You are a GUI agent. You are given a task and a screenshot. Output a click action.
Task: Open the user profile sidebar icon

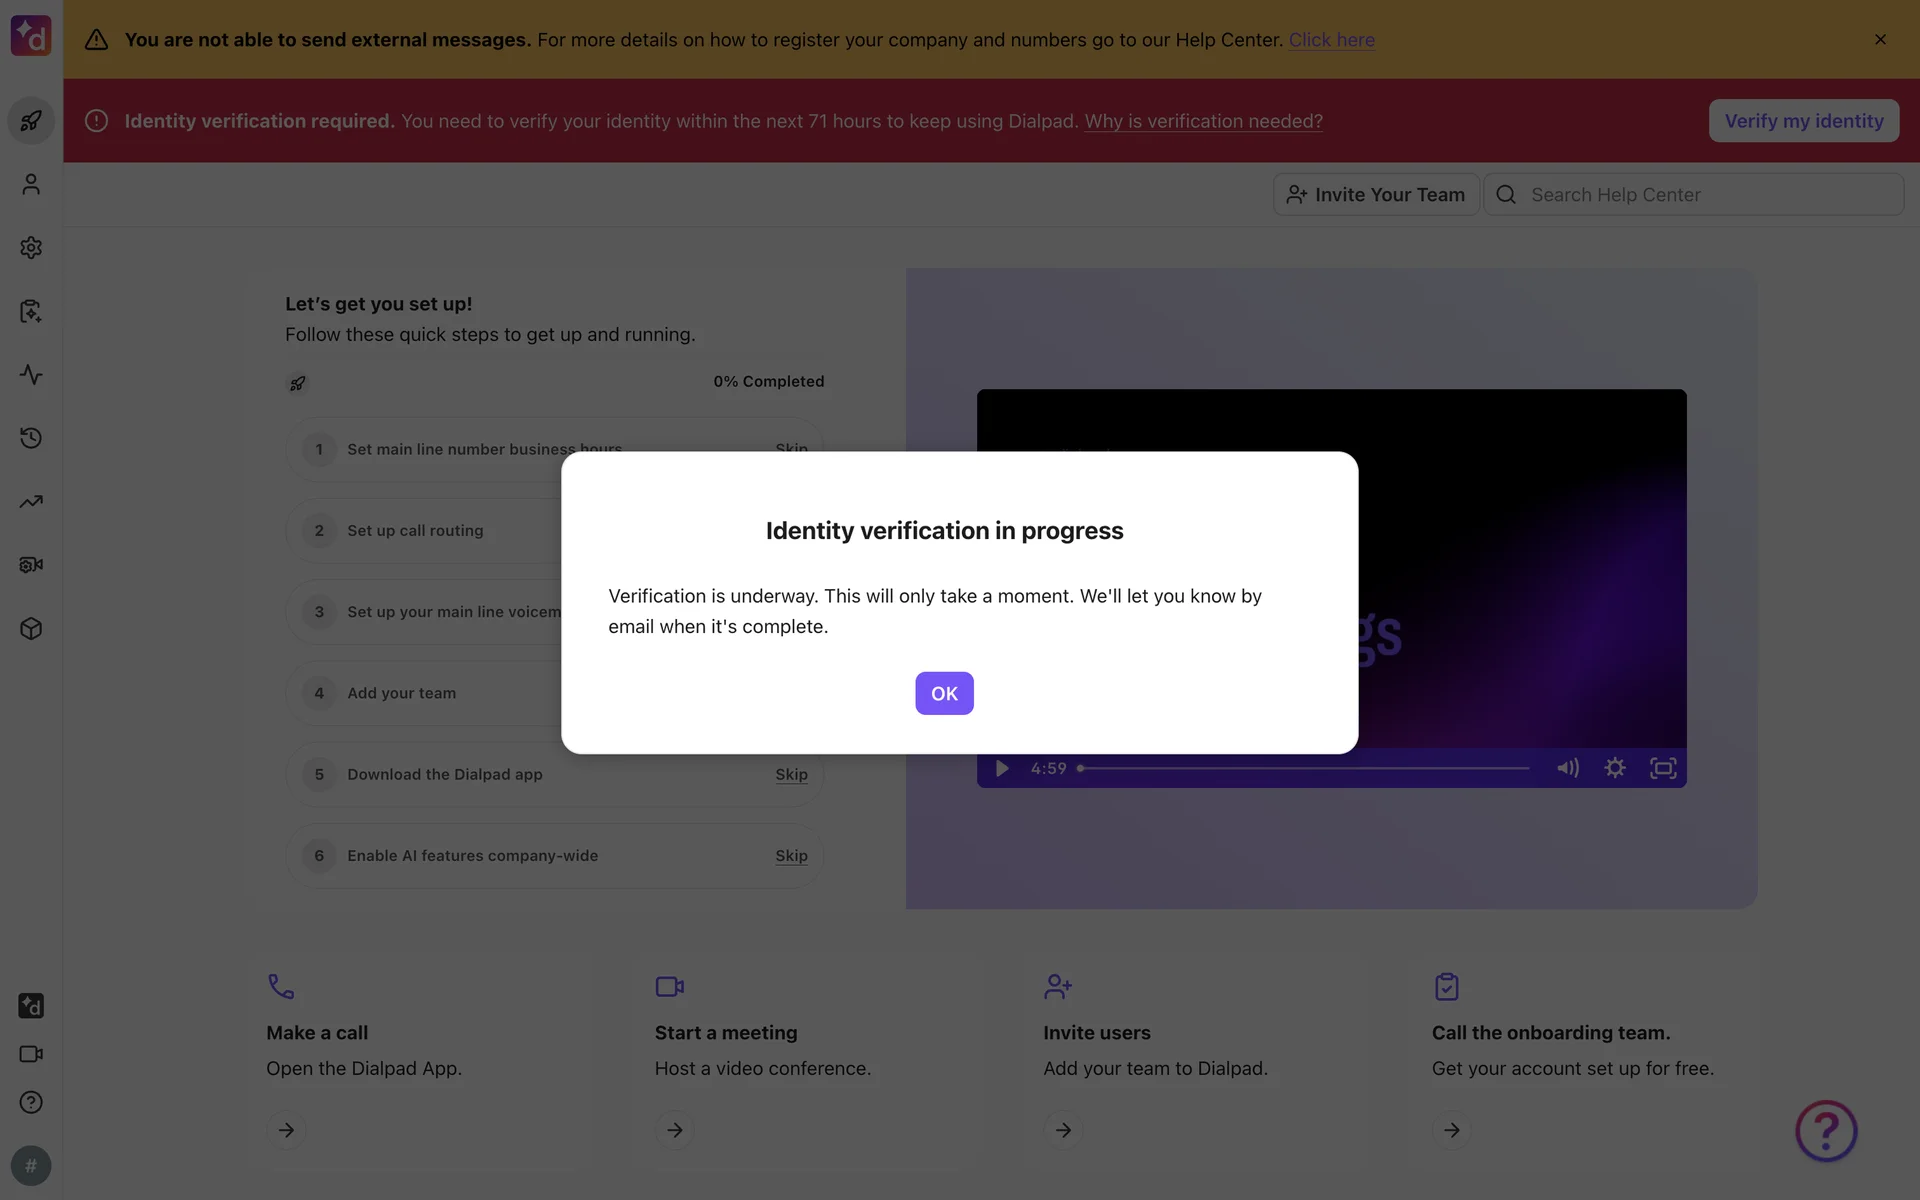[31, 185]
